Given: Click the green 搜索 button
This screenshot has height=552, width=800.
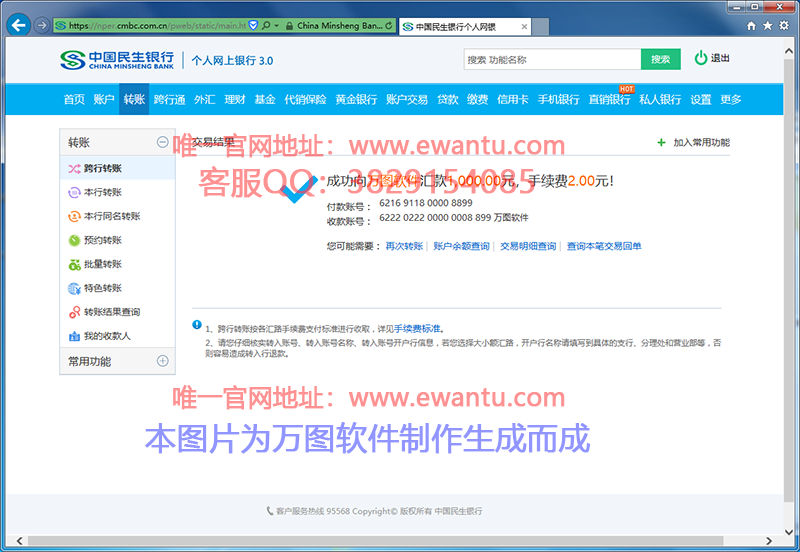Looking at the screenshot, I should click(661, 59).
